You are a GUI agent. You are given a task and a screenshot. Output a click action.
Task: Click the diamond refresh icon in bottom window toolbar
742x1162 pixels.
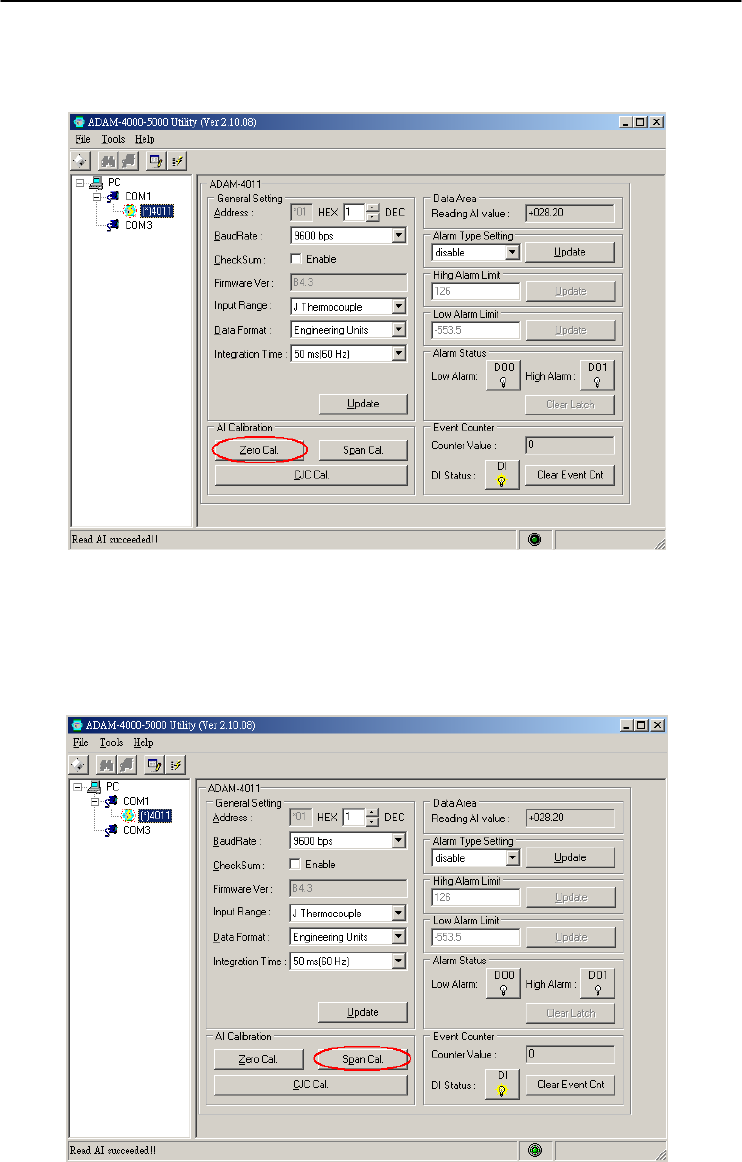tap(79, 765)
